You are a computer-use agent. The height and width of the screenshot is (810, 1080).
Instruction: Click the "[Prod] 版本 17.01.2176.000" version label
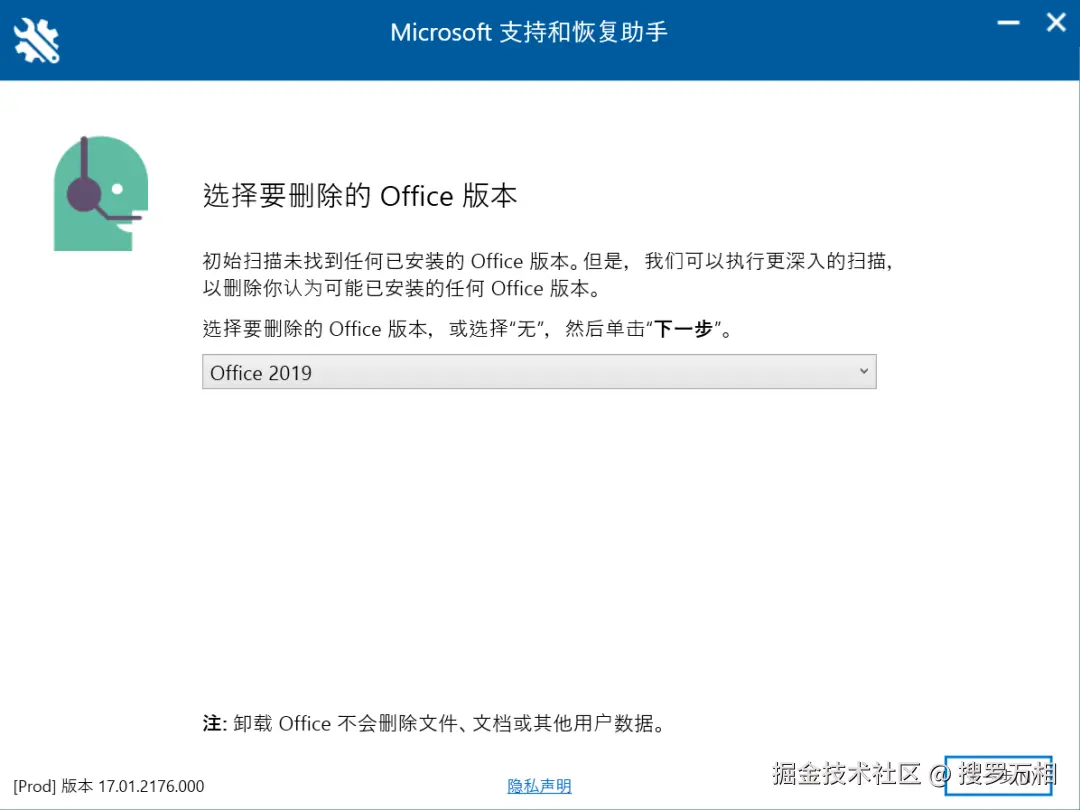109,786
